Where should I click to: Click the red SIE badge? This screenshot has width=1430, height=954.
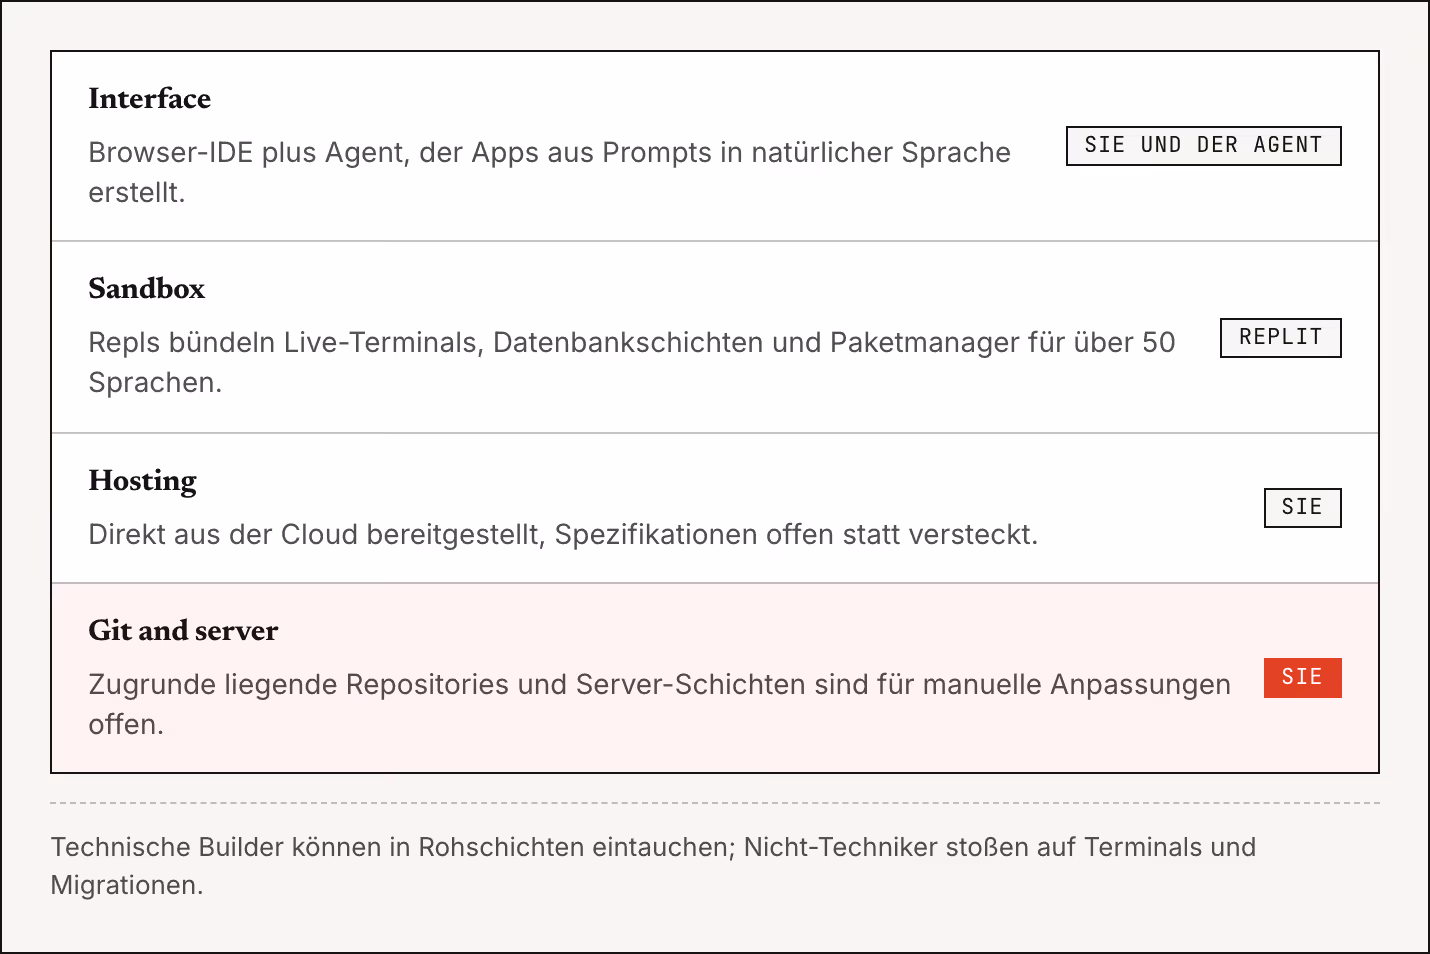(x=1302, y=677)
